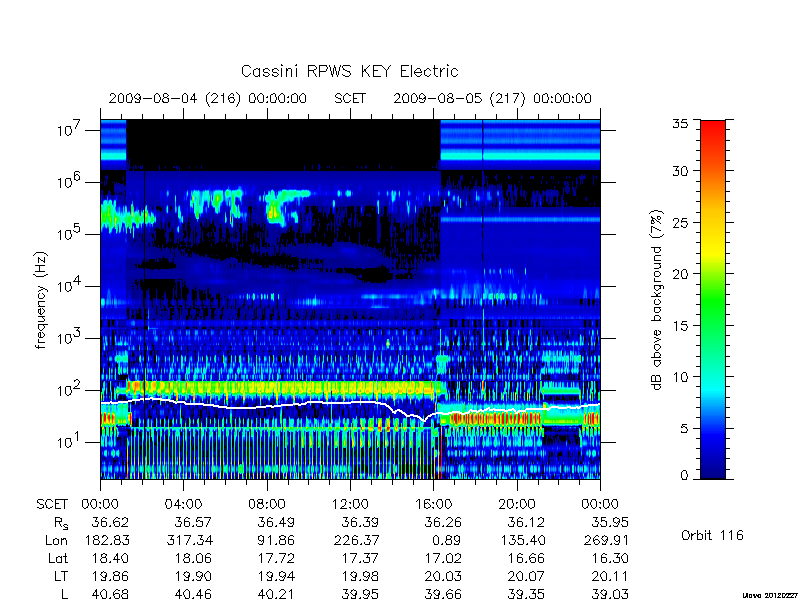The height and width of the screenshot is (600, 800).
Task: Click the 10^6 frequency tick label
Action: pyautogui.click(x=70, y=181)
